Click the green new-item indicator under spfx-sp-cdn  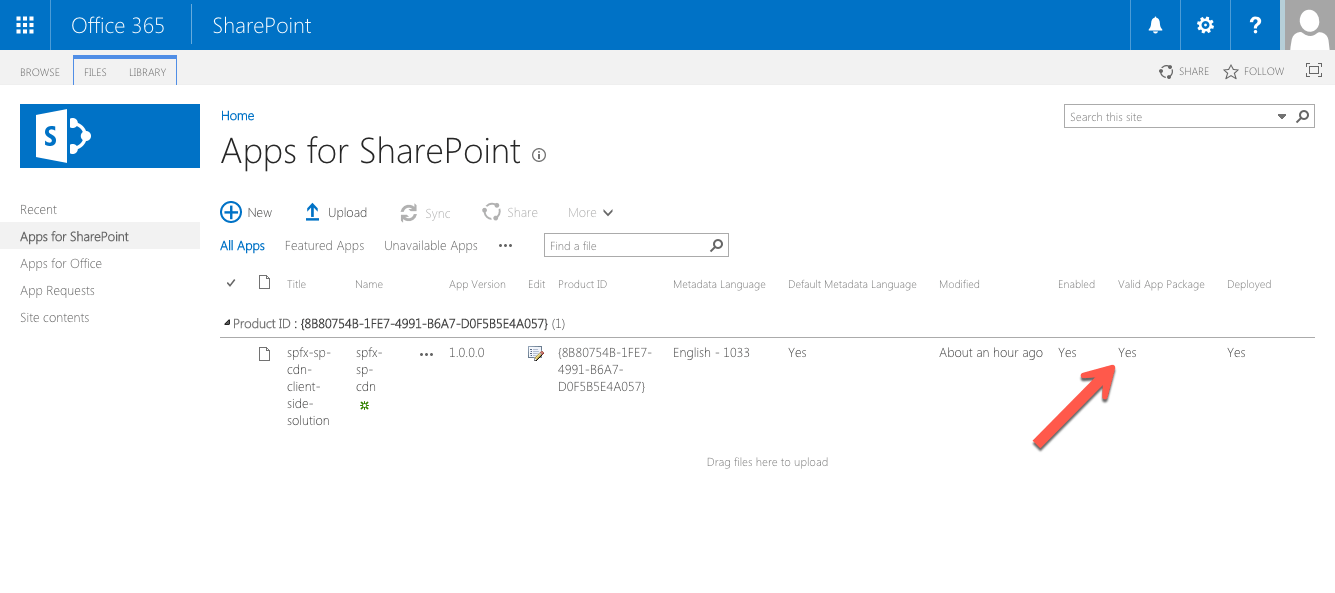(364, 405)
